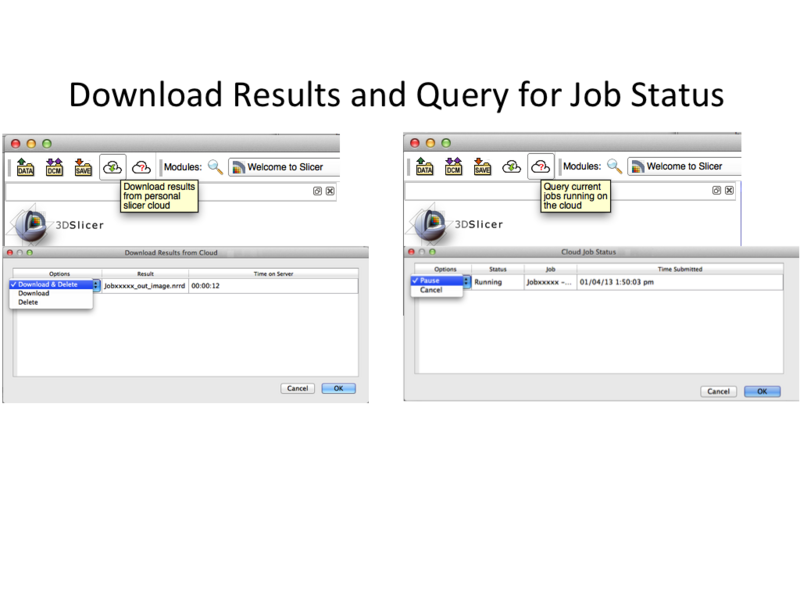800x600 pixels.
Task: Click the highlighted query cloud jobs icon
Action: click(x=541, y=166)
